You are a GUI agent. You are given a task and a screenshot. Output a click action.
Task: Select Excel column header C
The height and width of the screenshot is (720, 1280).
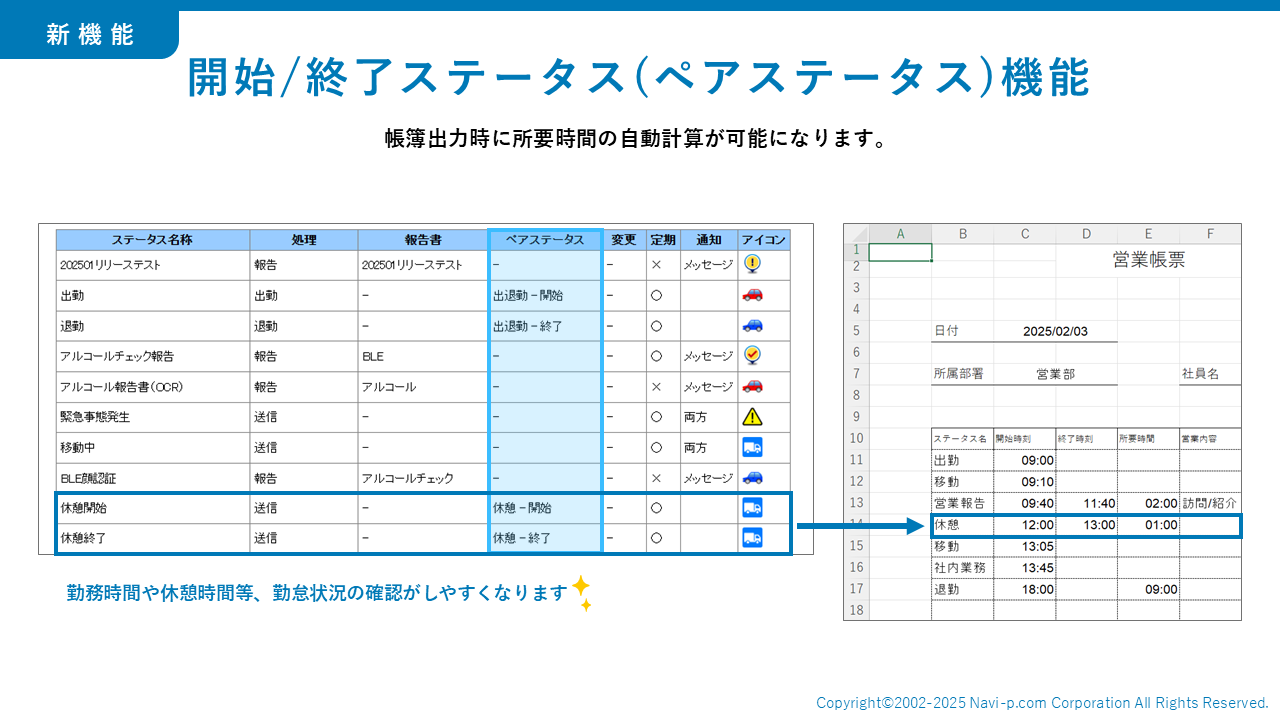point(1024,234)
